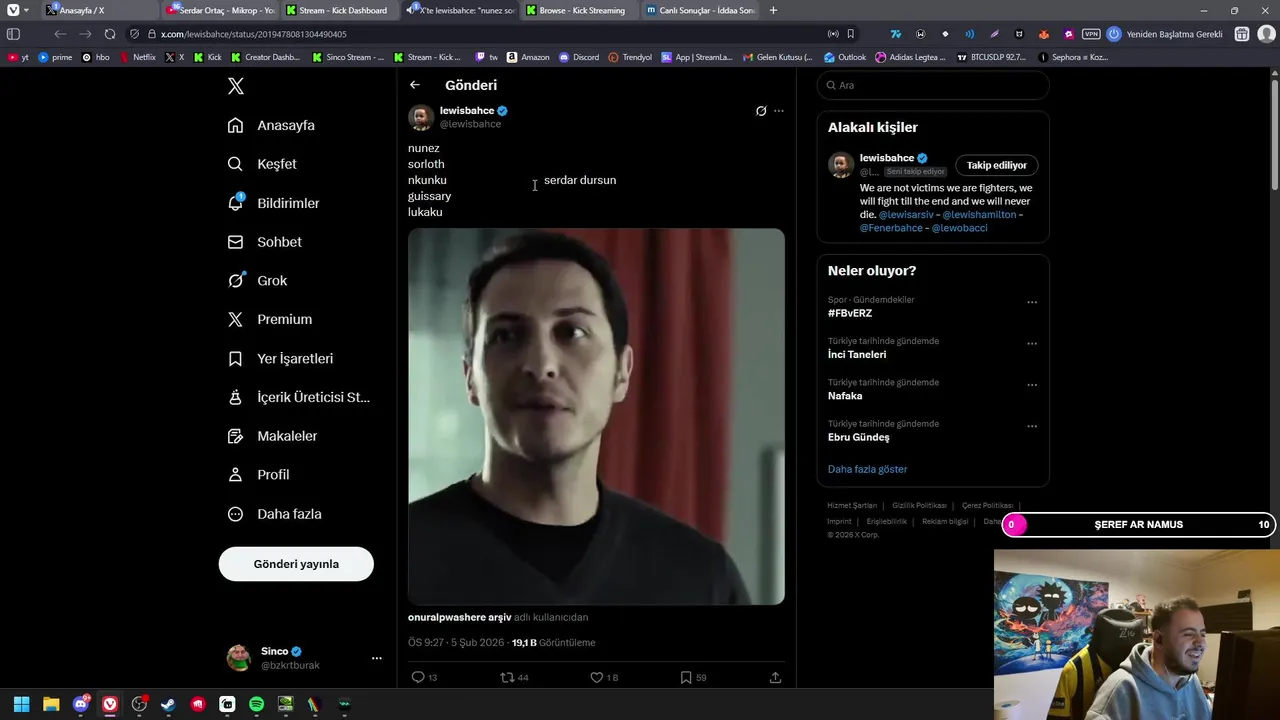Open Makaleler in the sidebar

272,436
